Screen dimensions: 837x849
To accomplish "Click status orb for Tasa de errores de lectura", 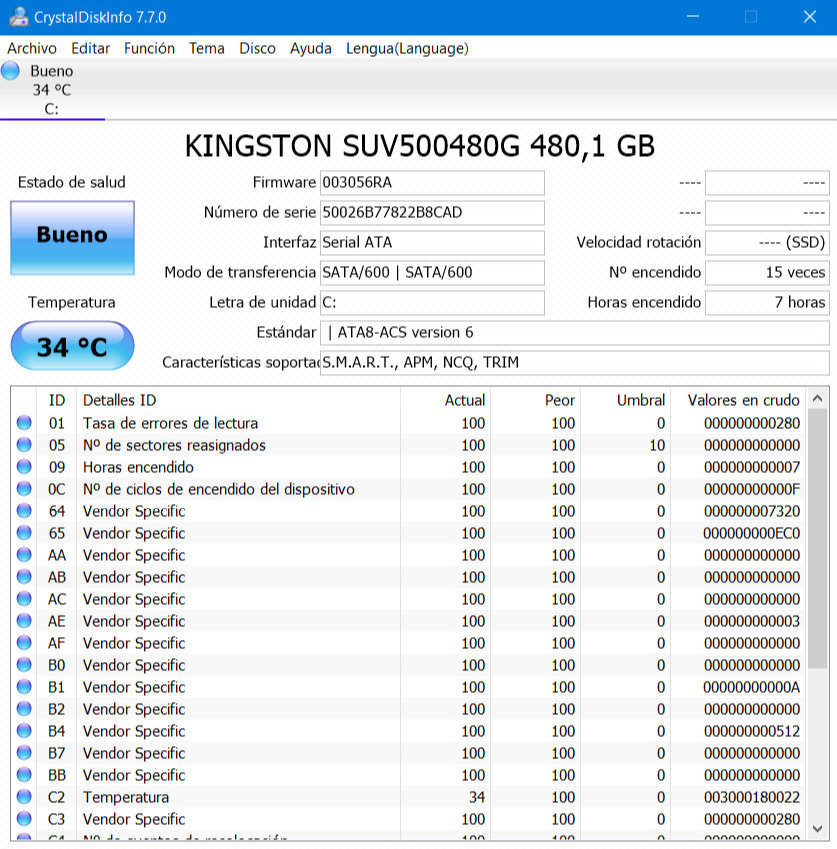I will point(24,423).
